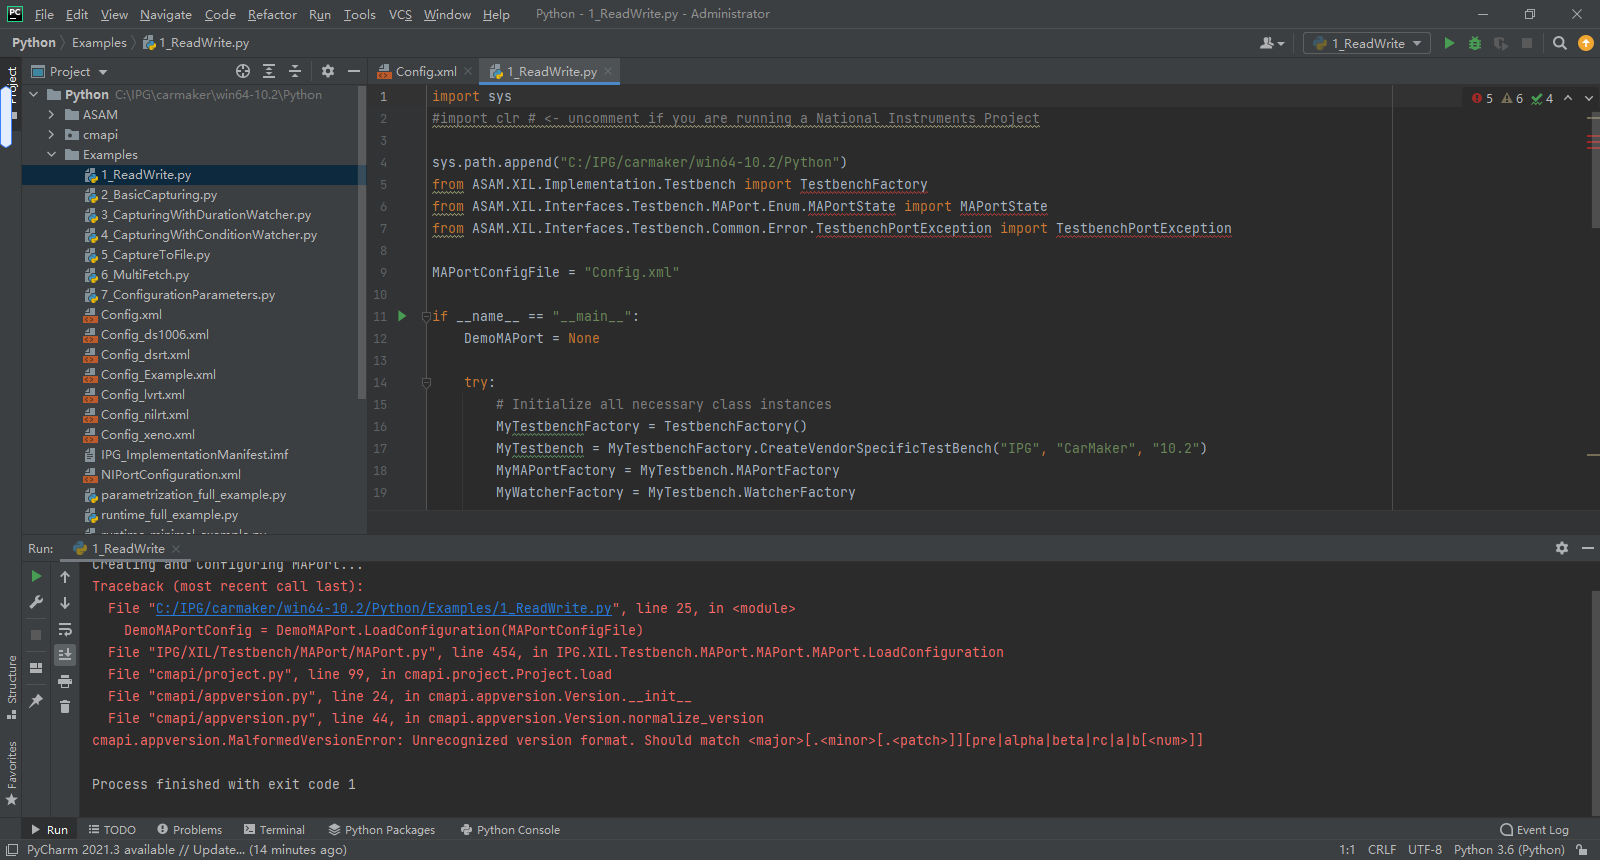Select 6_MultiFetch.py file

pyautogui.click(x=144, y=275)
